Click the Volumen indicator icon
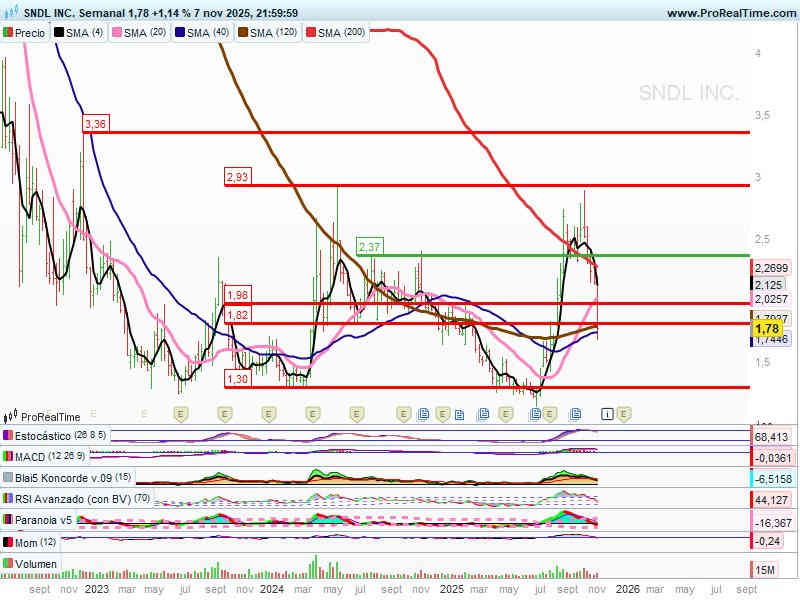This screenshot has height=600, width=800. (x=9, y=564)
